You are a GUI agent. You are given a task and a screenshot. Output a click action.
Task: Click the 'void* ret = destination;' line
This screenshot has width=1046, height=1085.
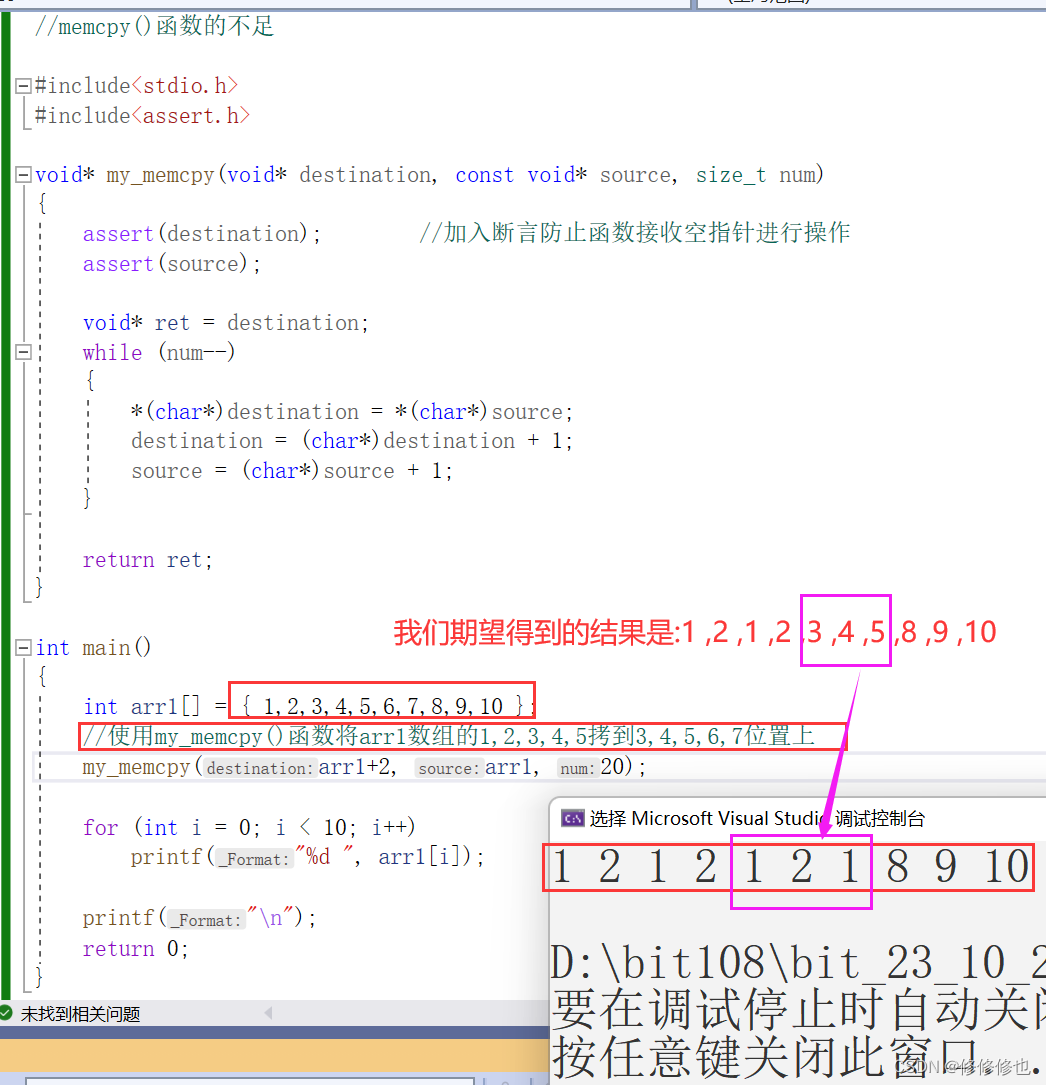point(226,323)
